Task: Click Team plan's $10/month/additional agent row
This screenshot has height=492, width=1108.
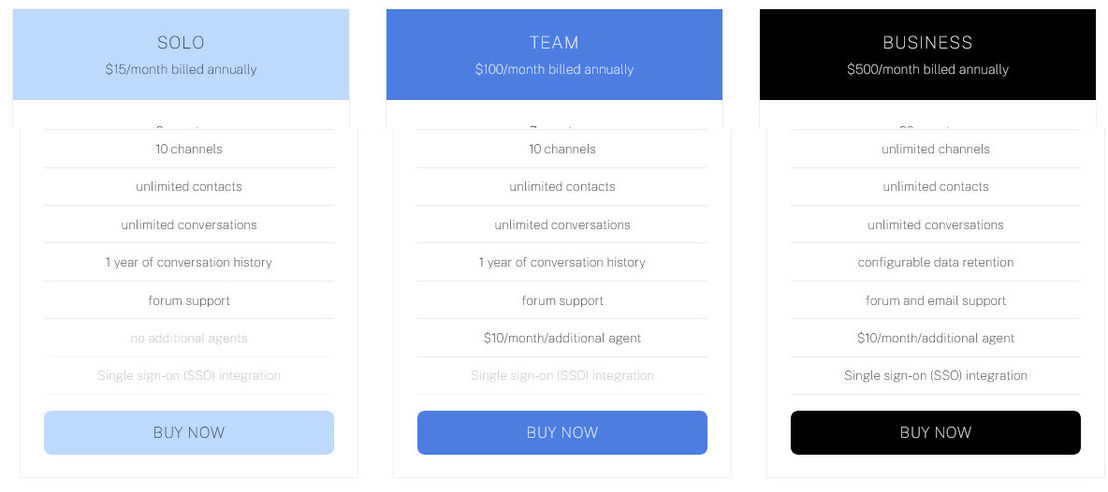Action: pyautogui.click(x=562, y=338)
